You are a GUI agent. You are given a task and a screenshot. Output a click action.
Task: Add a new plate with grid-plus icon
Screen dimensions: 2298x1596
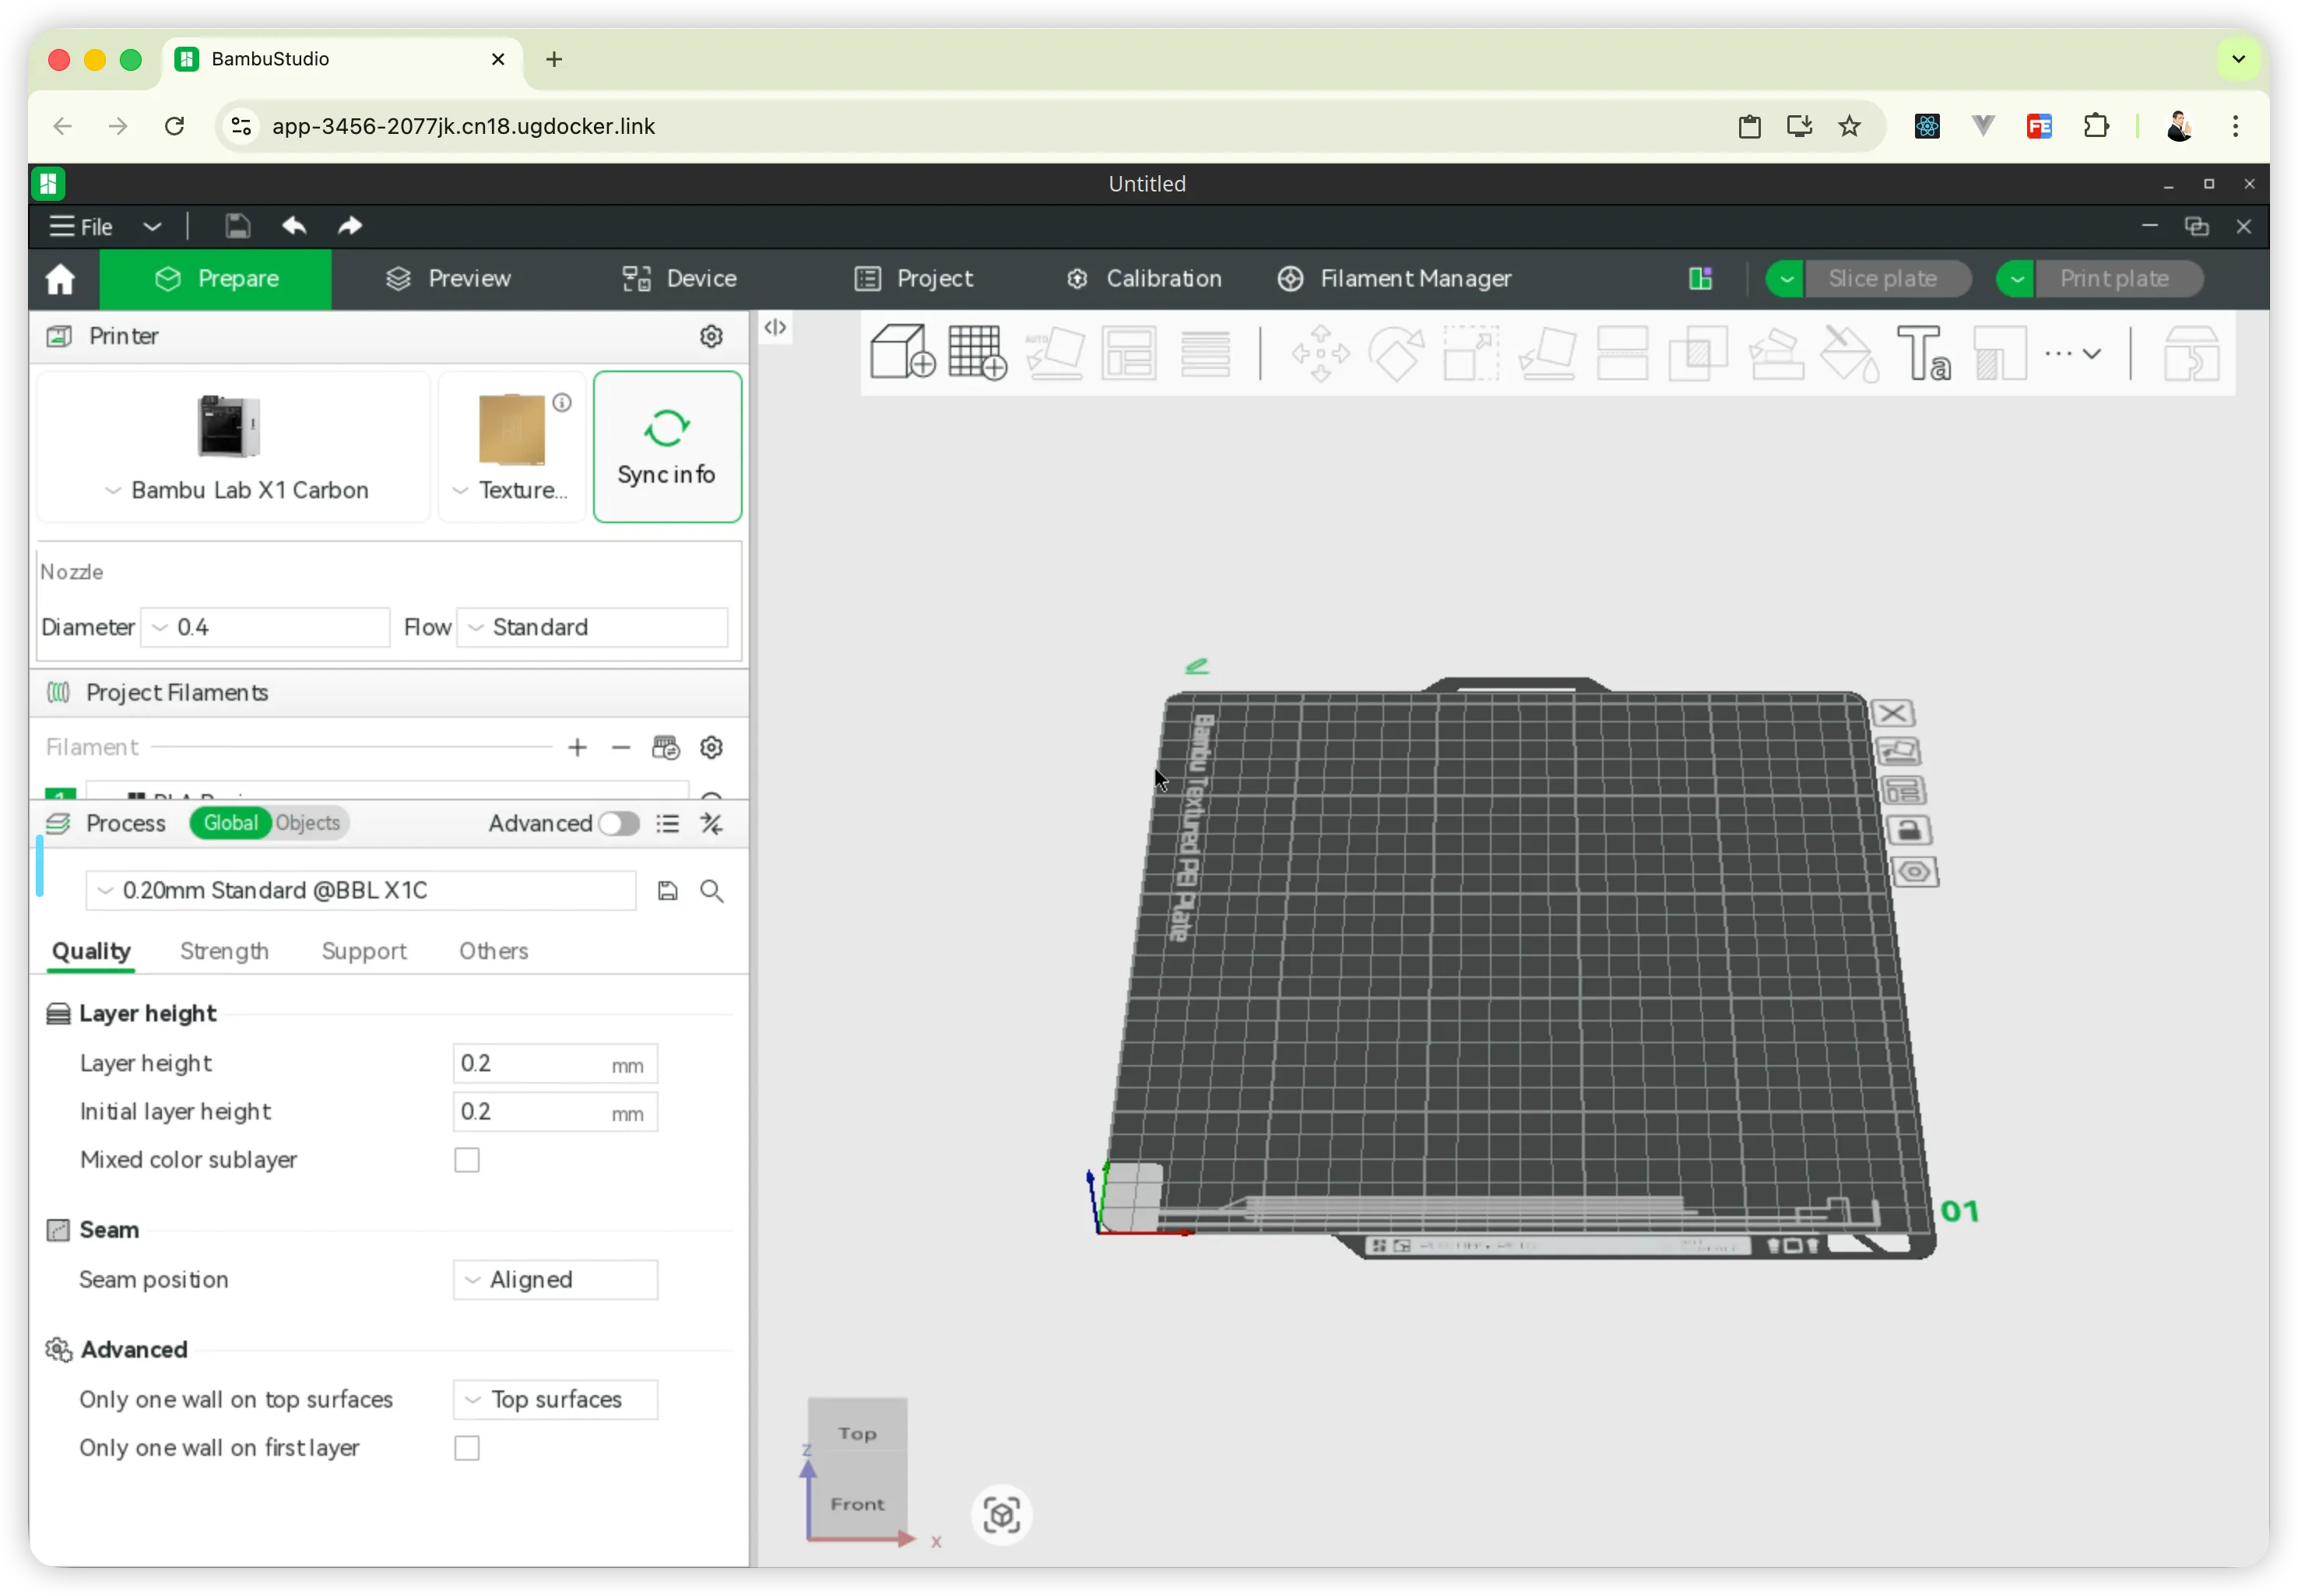coord(977,352)
